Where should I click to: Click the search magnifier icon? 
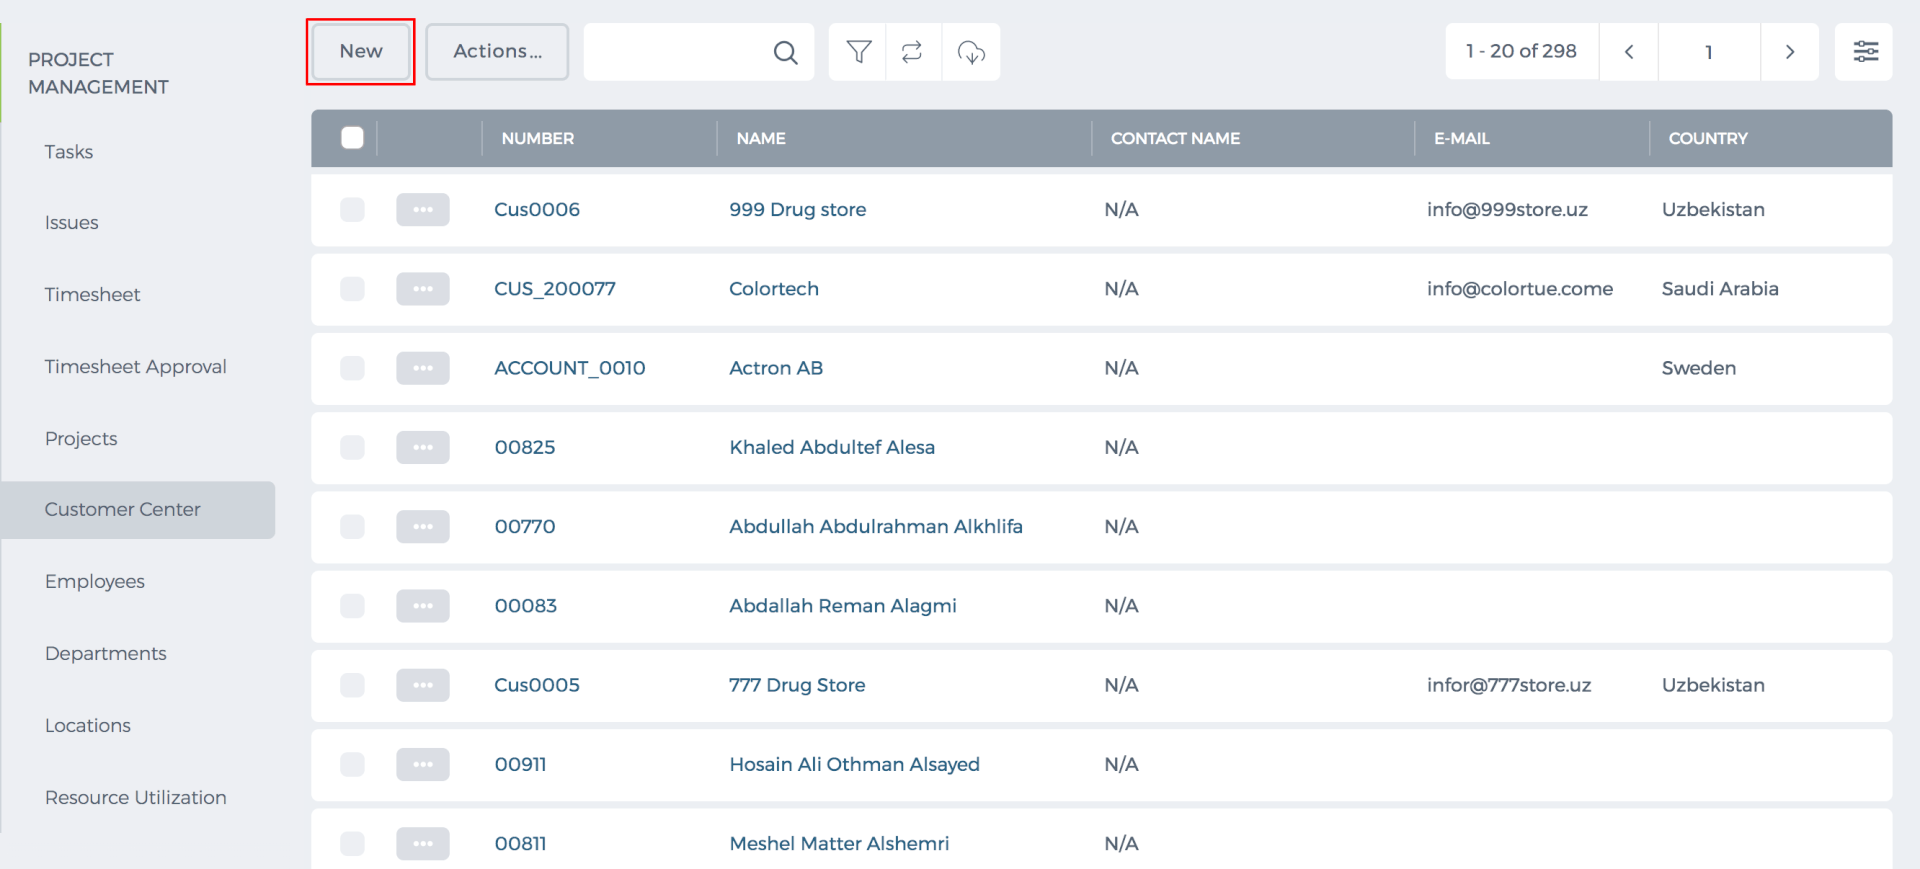(786, 52)
